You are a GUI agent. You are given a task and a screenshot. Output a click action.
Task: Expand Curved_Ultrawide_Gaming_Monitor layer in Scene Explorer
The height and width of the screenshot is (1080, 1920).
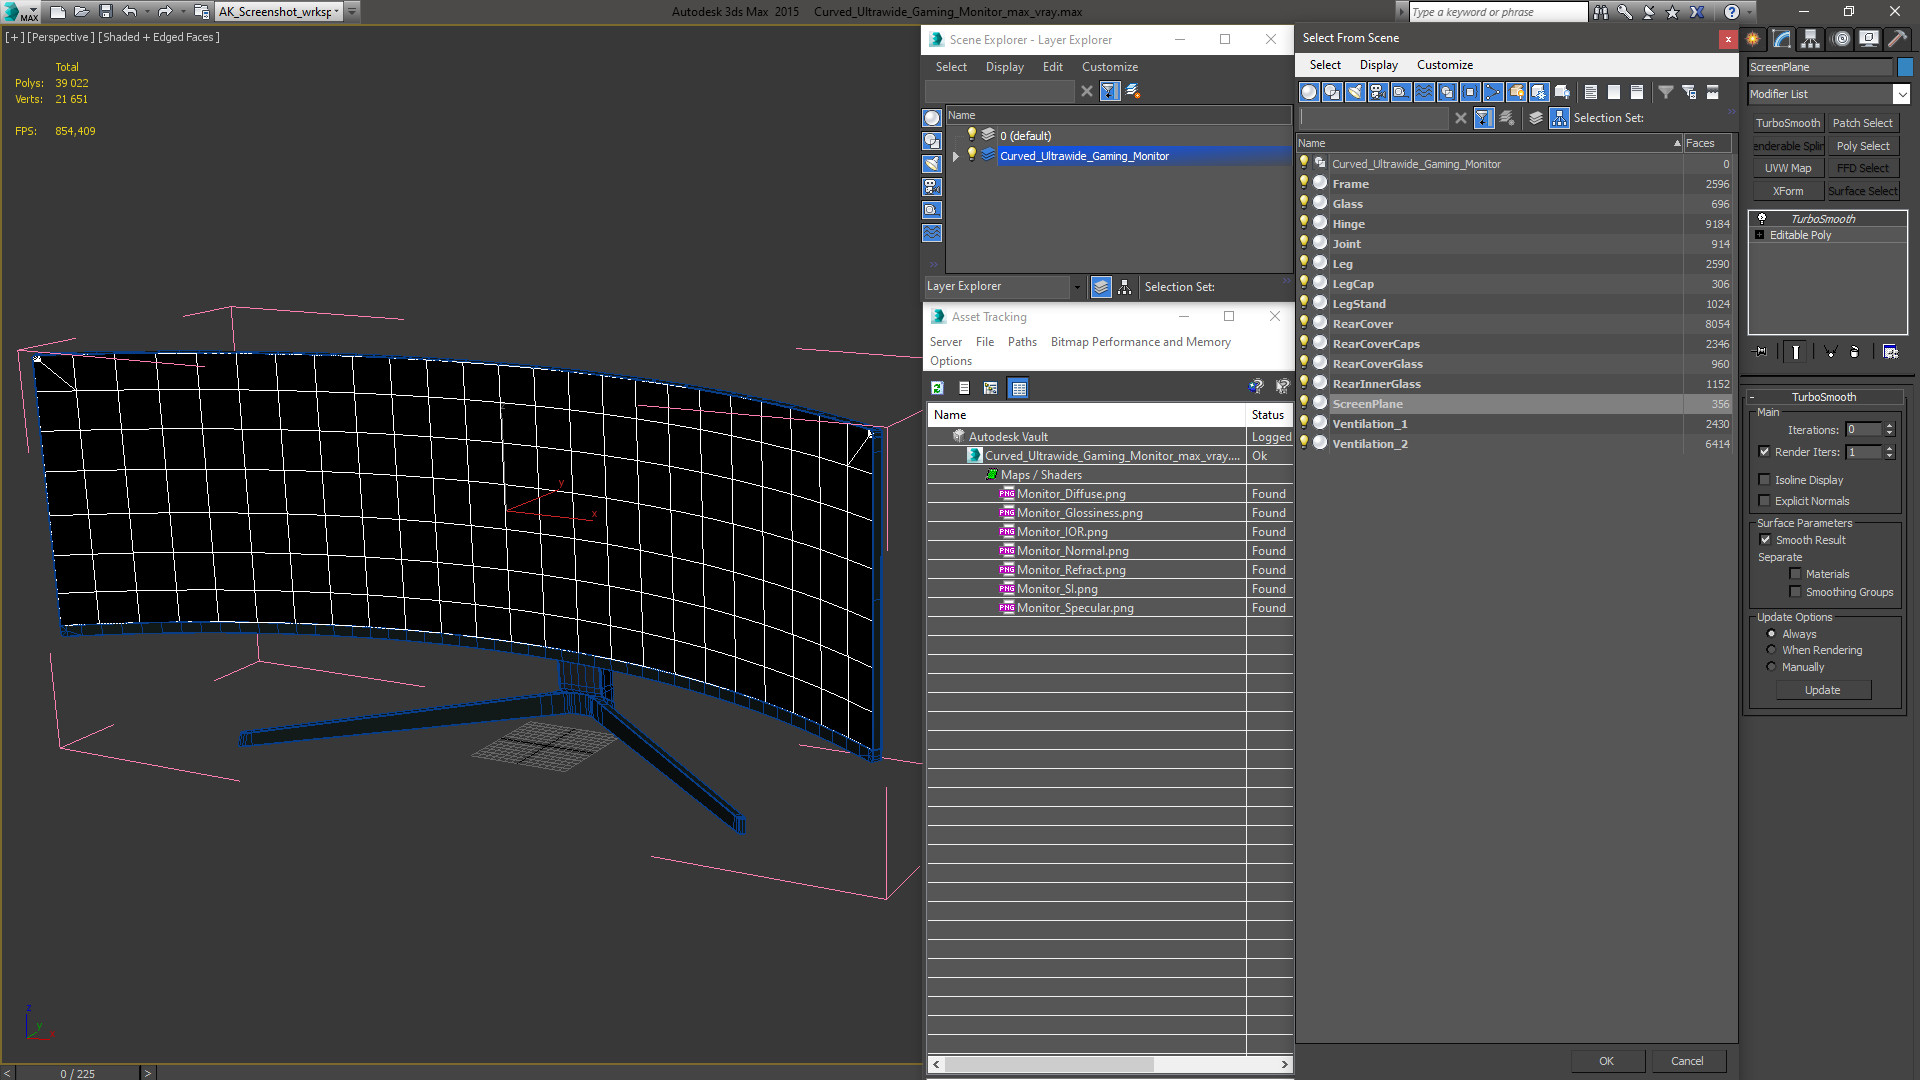956,156
